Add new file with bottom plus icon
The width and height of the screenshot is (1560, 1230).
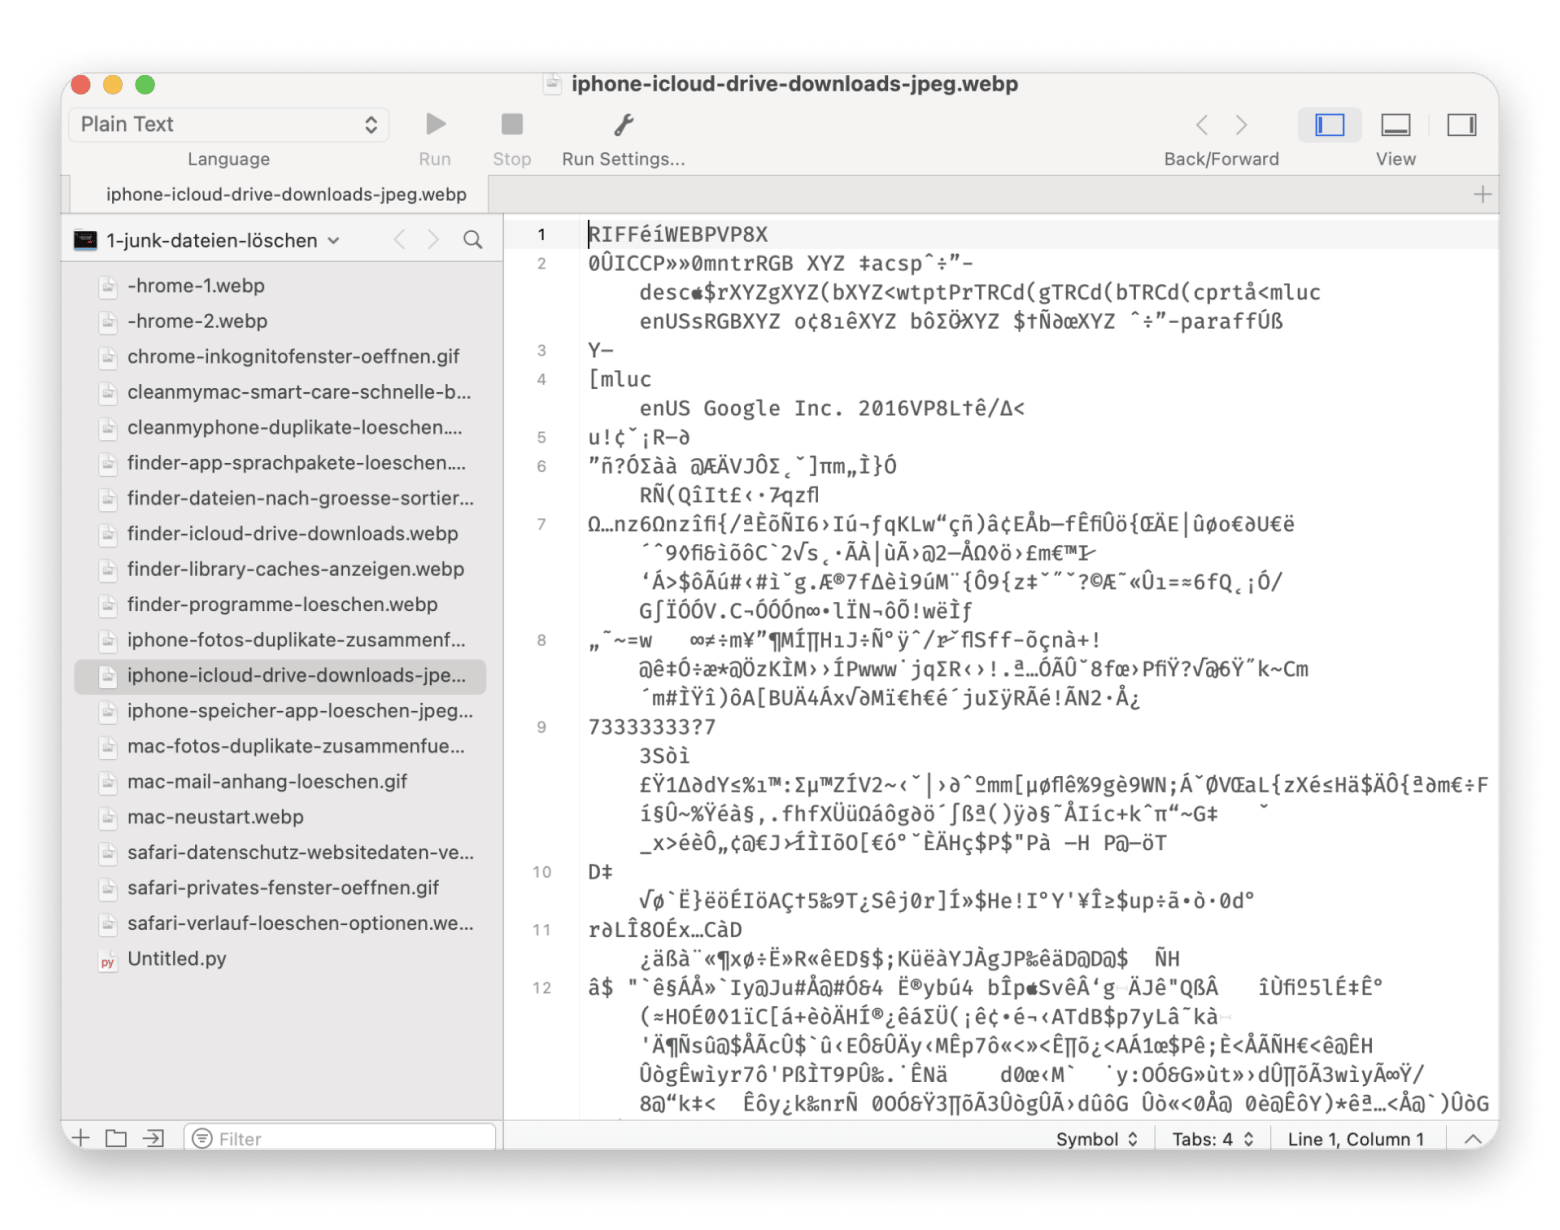click(81, 1138)
